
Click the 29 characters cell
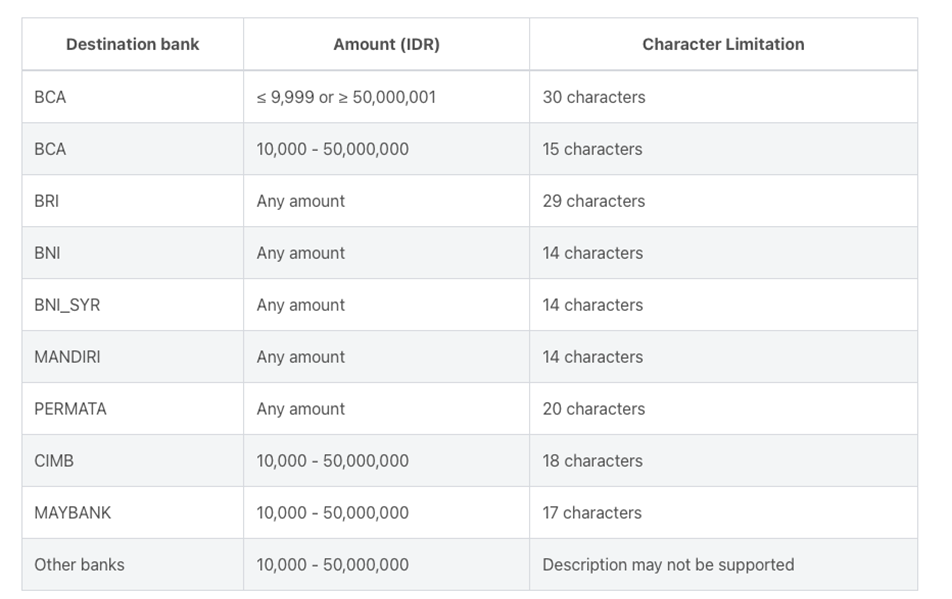(723, 201)
